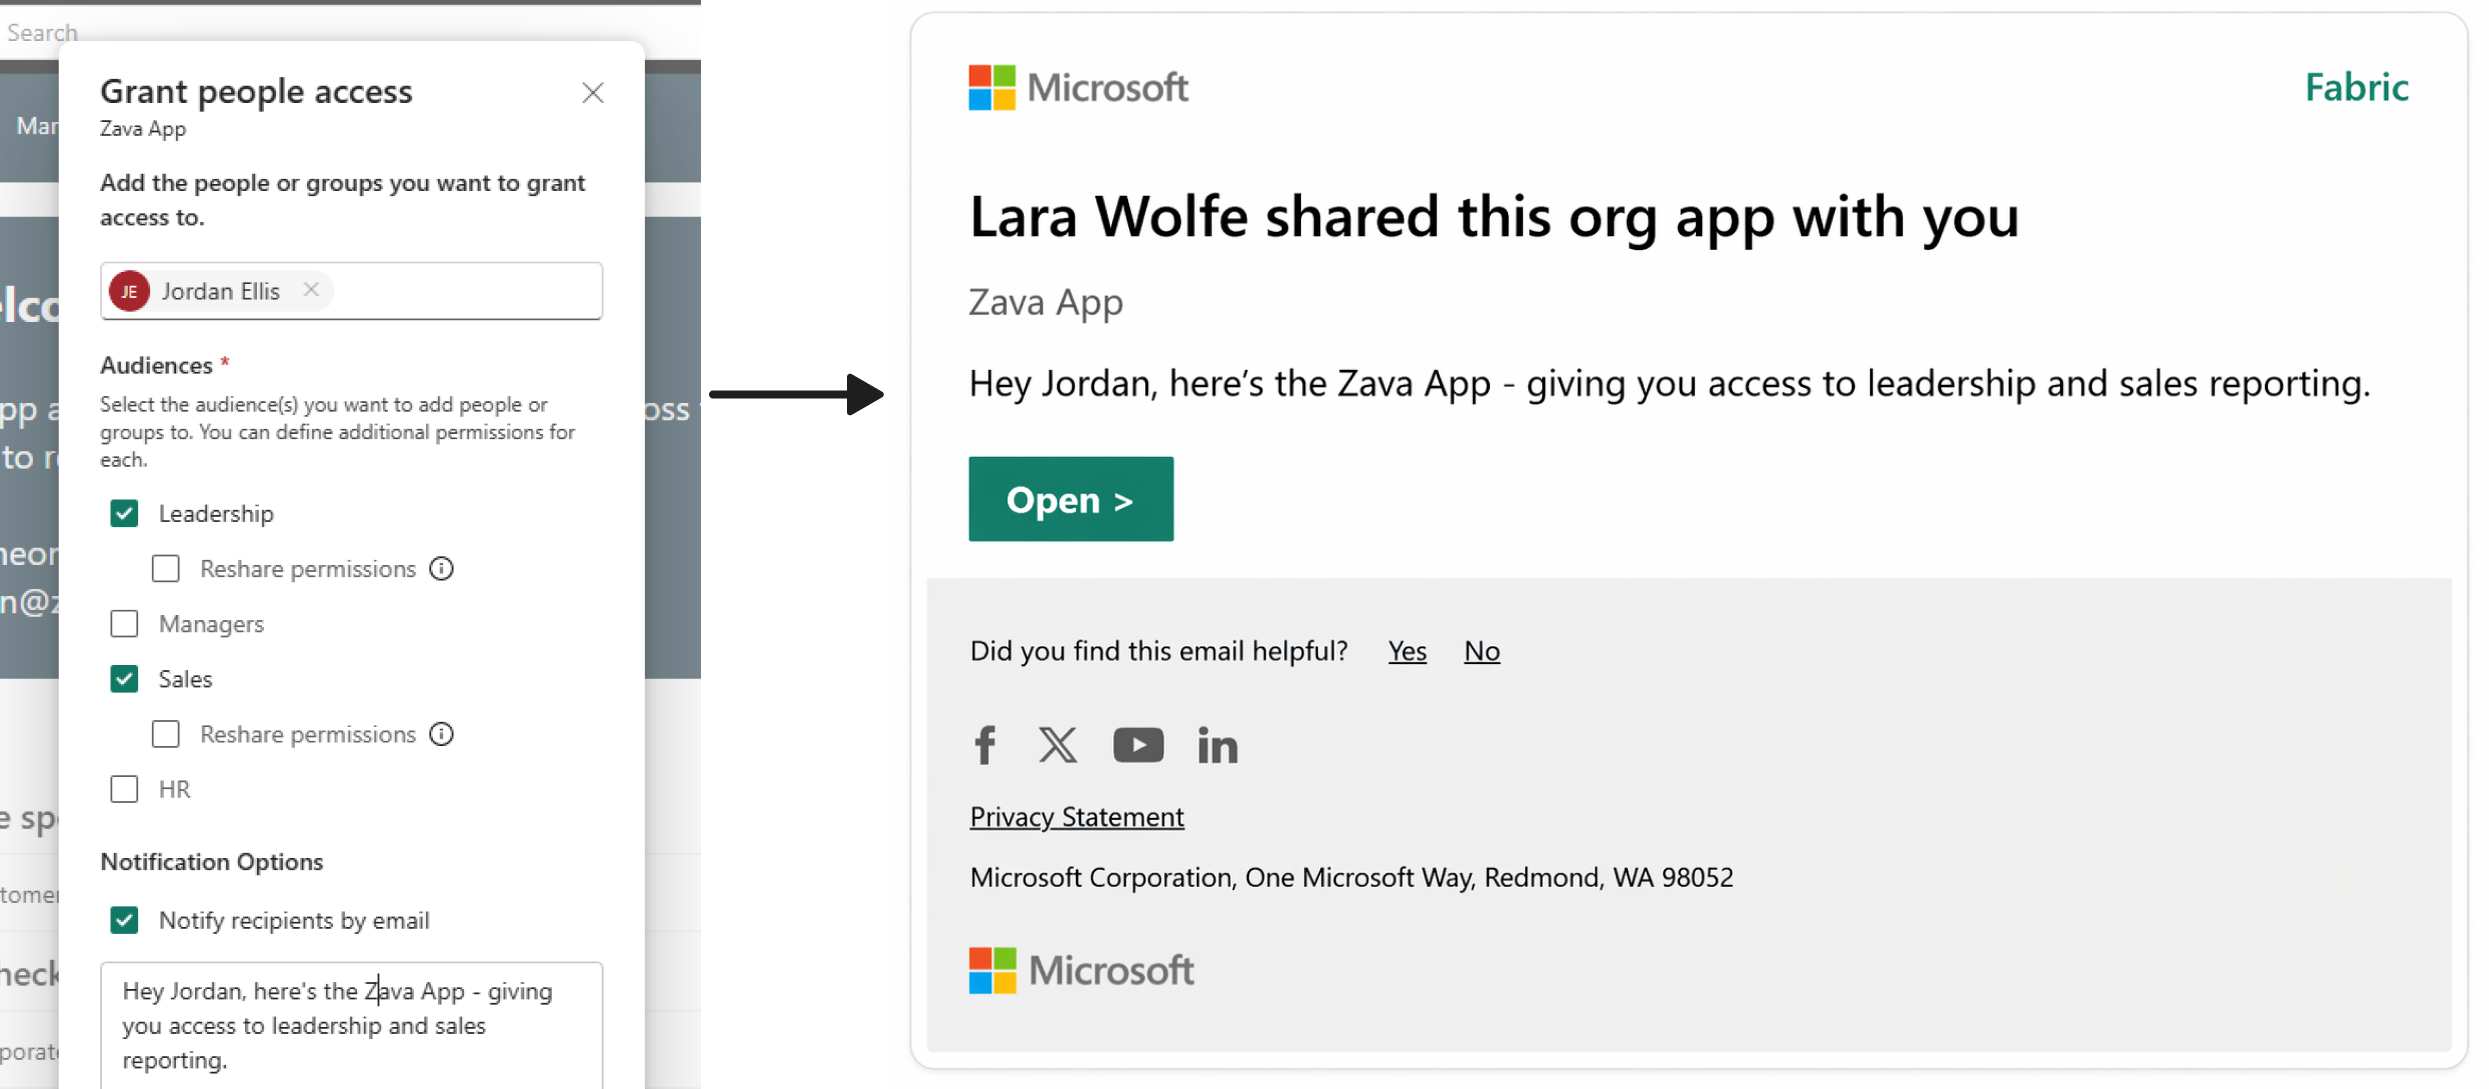Click the JE avatar of Jordan Ellis

tap(130, 291)
